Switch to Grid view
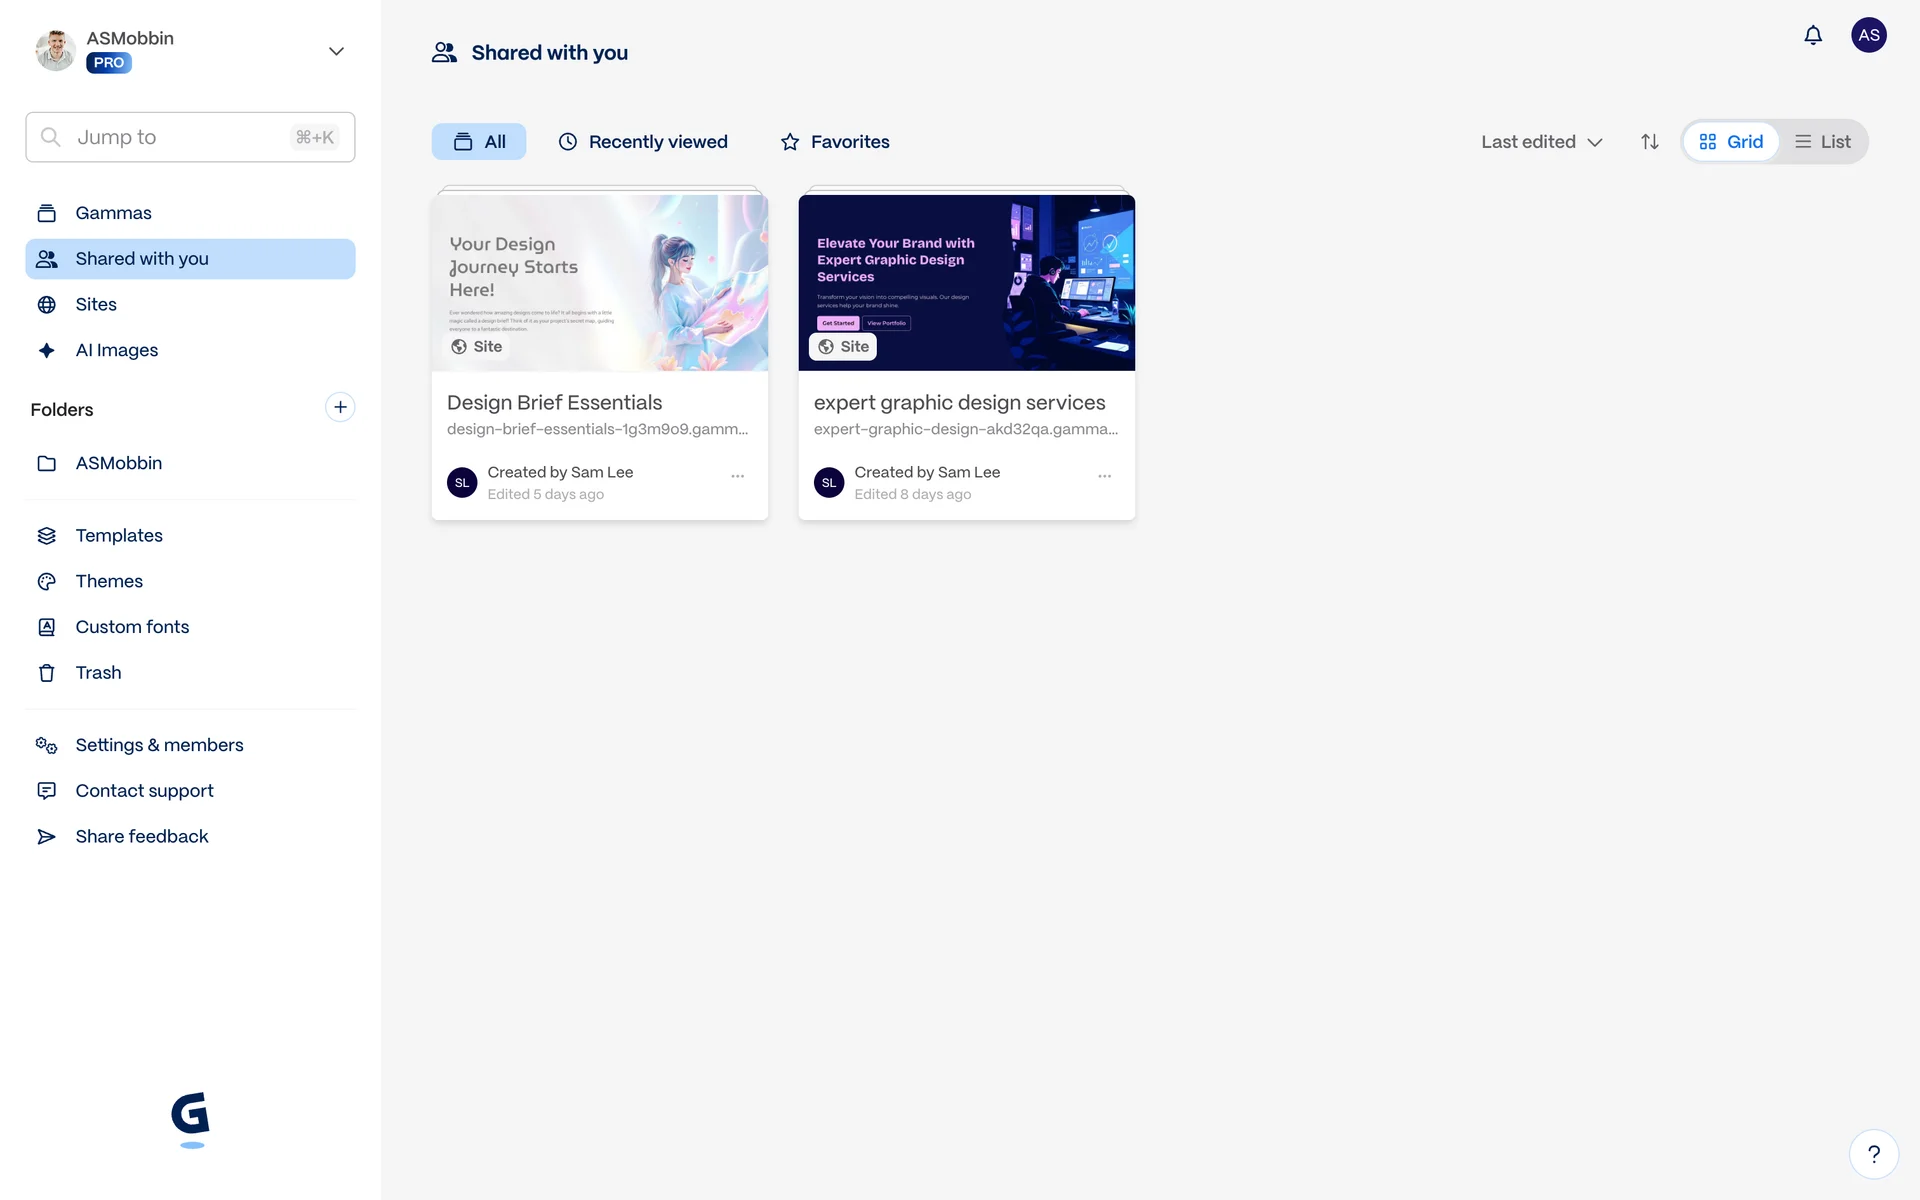1920x1200 pixels. (1731, 142)
